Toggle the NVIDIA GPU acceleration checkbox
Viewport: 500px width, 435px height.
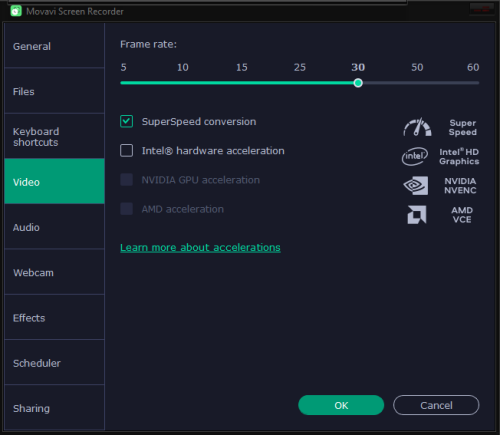coord(126,180)
